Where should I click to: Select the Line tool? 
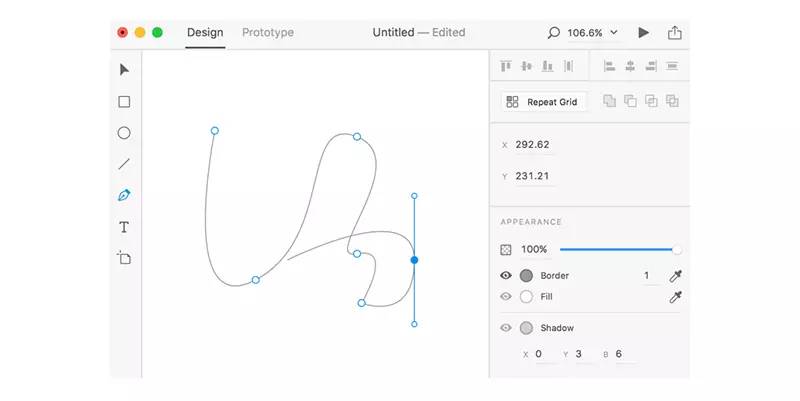click(124, 164)
